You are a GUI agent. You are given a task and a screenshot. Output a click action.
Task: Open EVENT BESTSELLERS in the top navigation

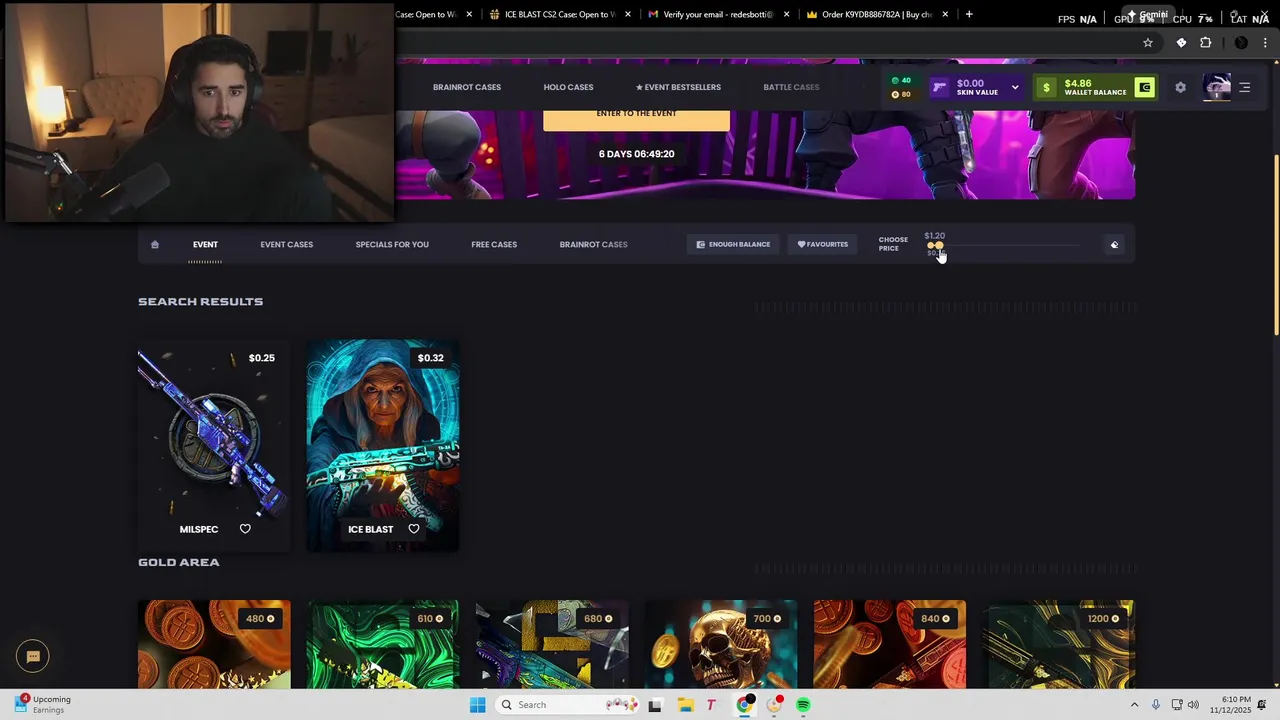point(678,87)
